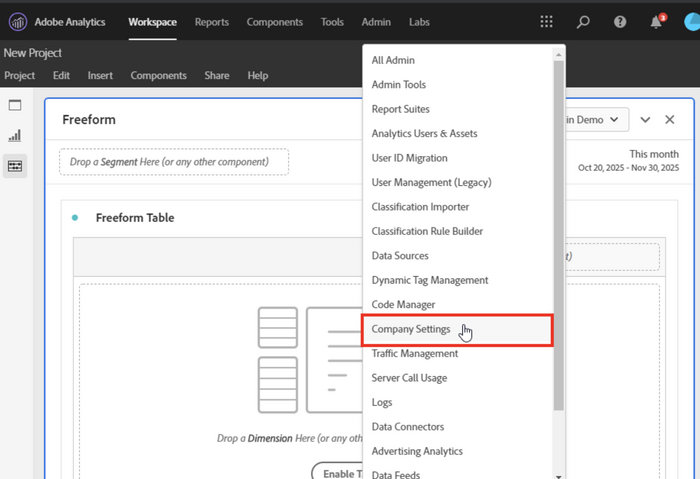700x479 pixels.
Task: Open the Labs tab
Action: [419, 22]
